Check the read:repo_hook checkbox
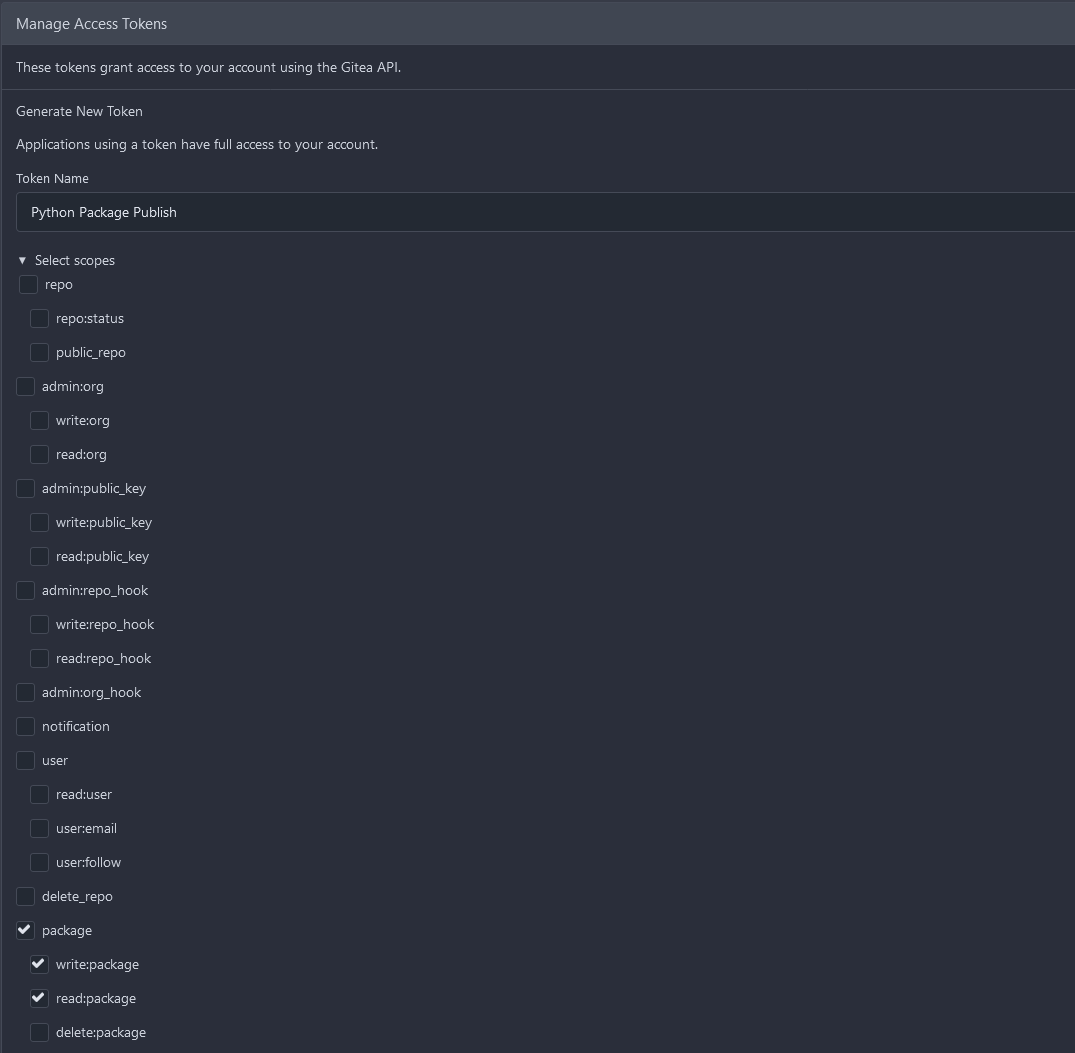 pos(39,658)
